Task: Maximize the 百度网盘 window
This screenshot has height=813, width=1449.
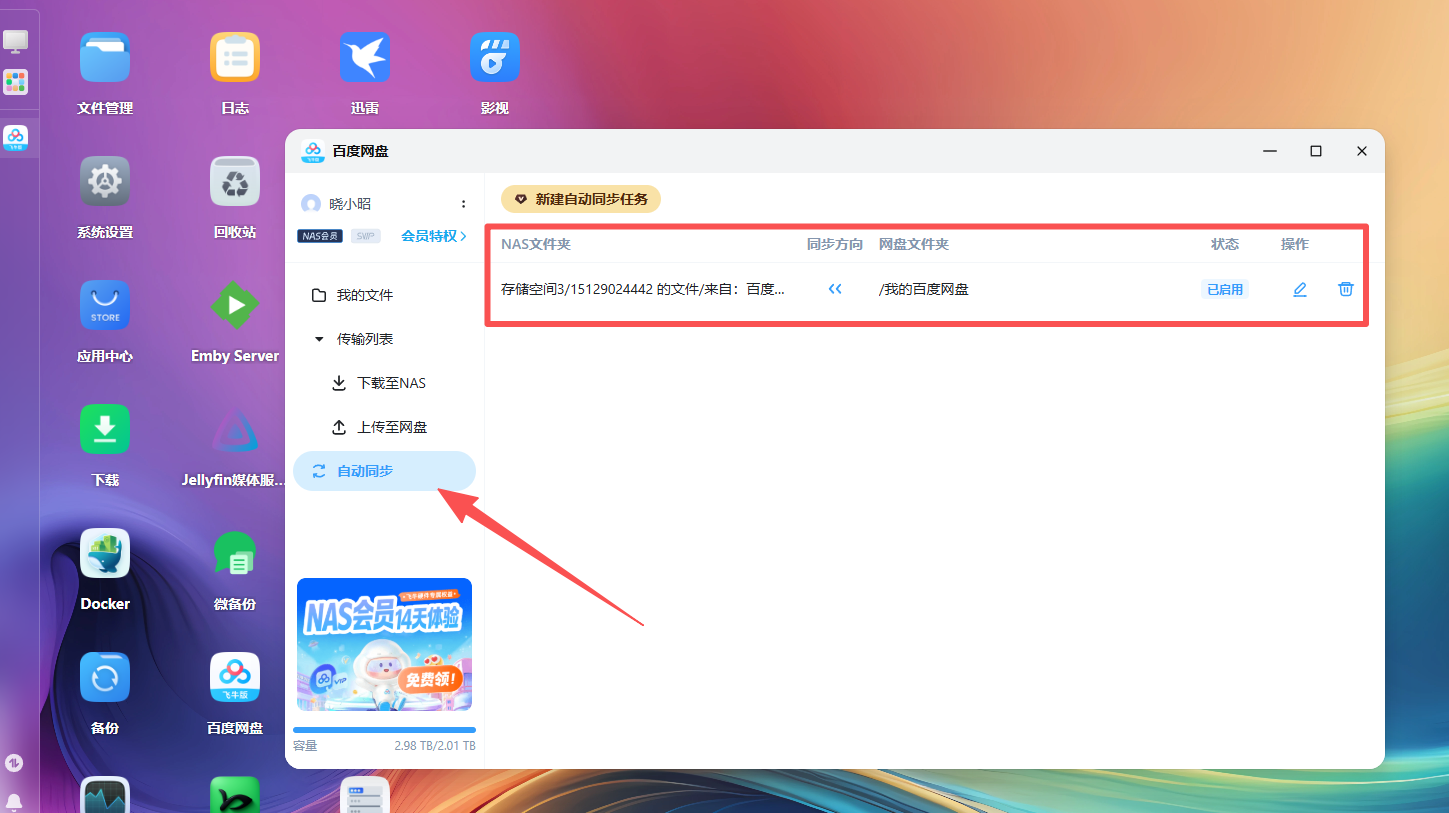Action: coord(1316,151)
